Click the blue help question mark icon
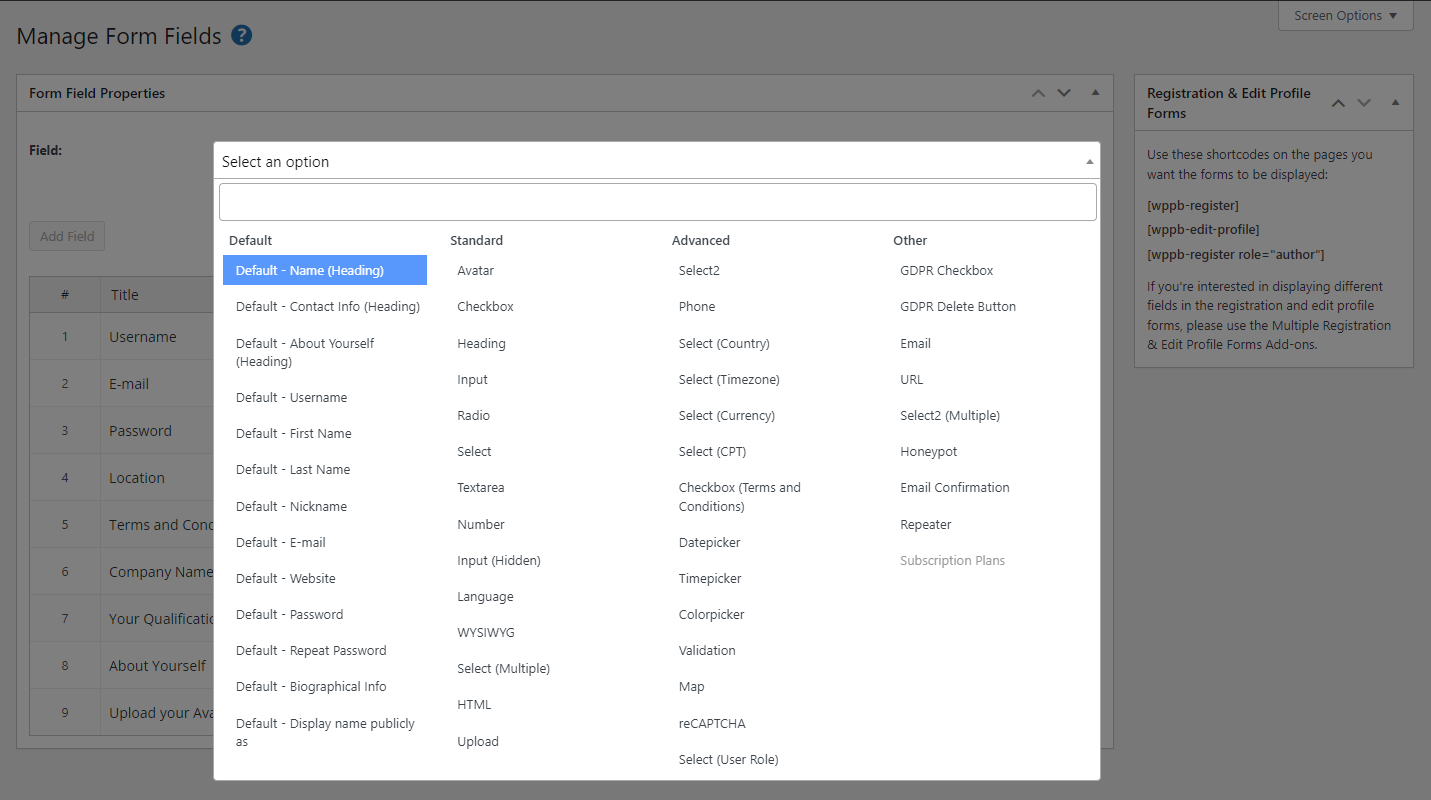The height and width of the screenshot is (800, 1431). 241,36
